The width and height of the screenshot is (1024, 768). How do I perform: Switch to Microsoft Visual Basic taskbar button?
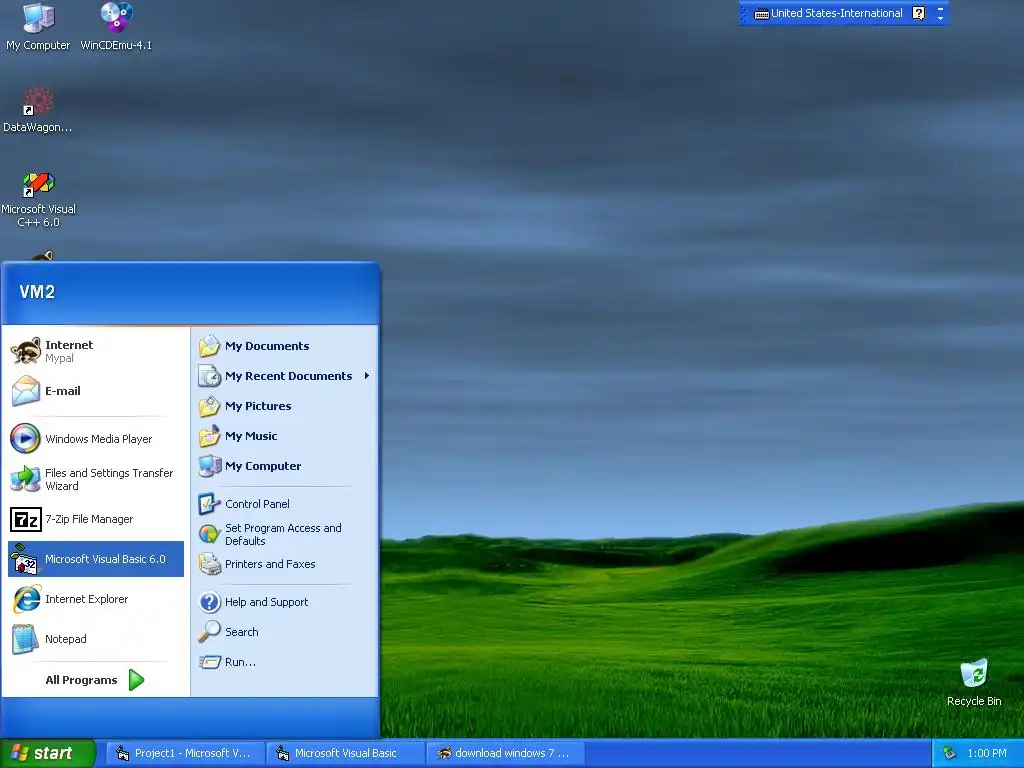345,754
